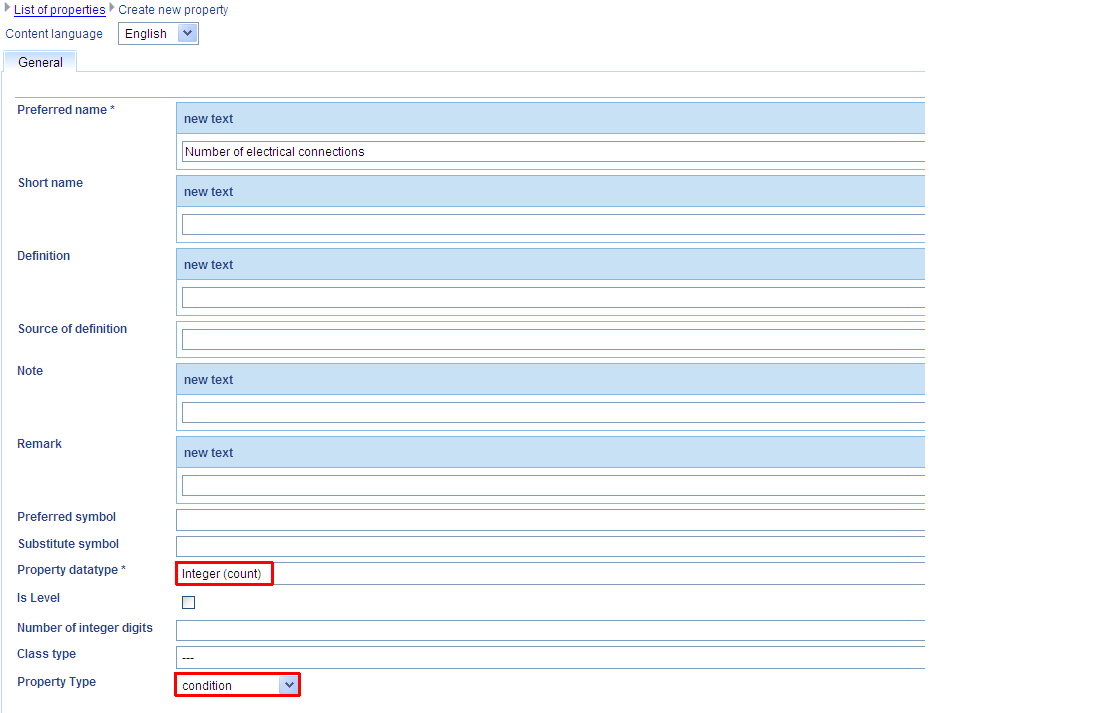Focus the Substitute symbol field

550,547
